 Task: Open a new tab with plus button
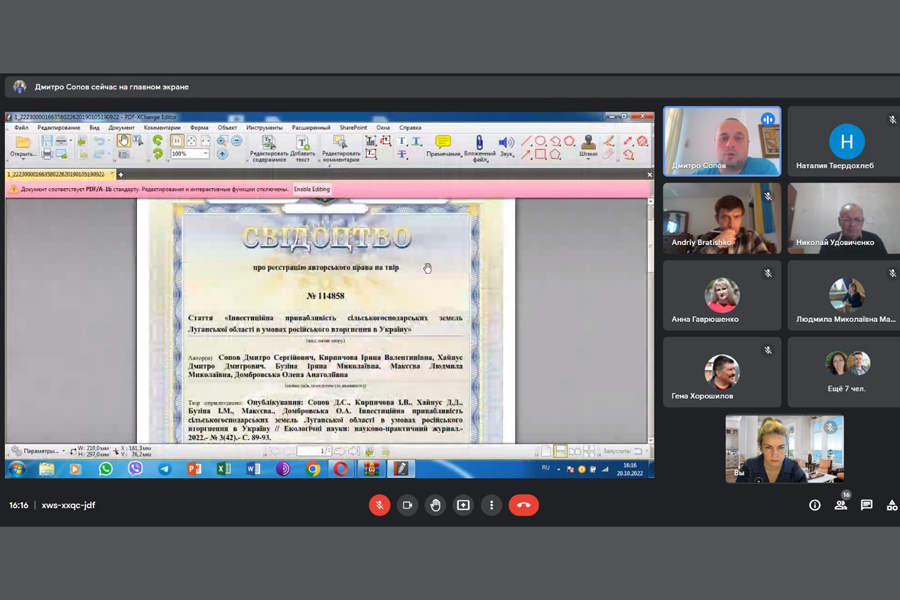(x=121, y=175)
